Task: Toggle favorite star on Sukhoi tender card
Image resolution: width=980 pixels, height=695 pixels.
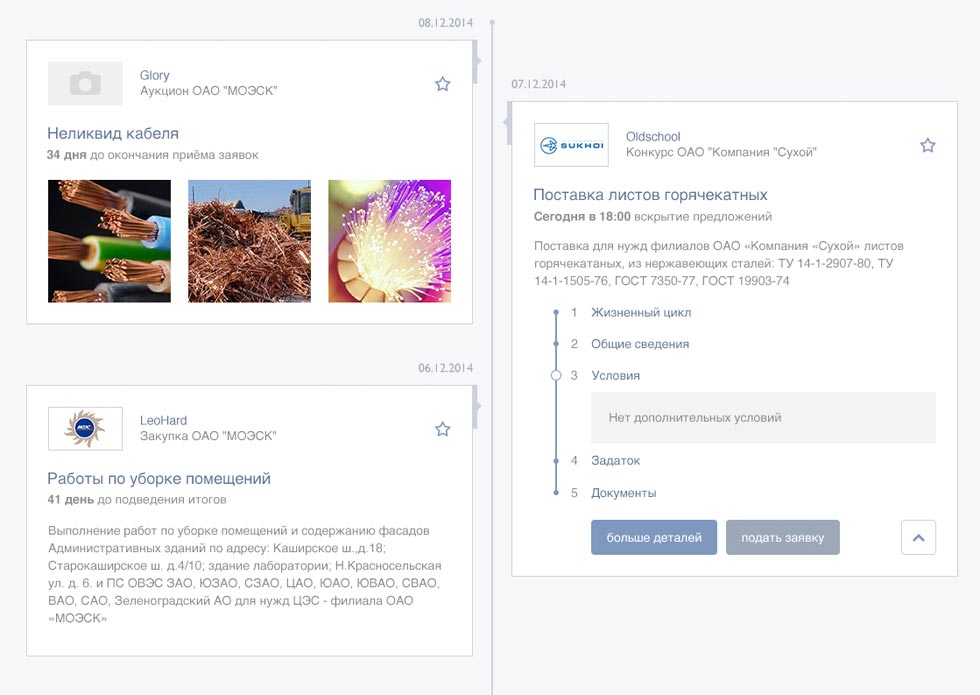Action: pos(927,145)
